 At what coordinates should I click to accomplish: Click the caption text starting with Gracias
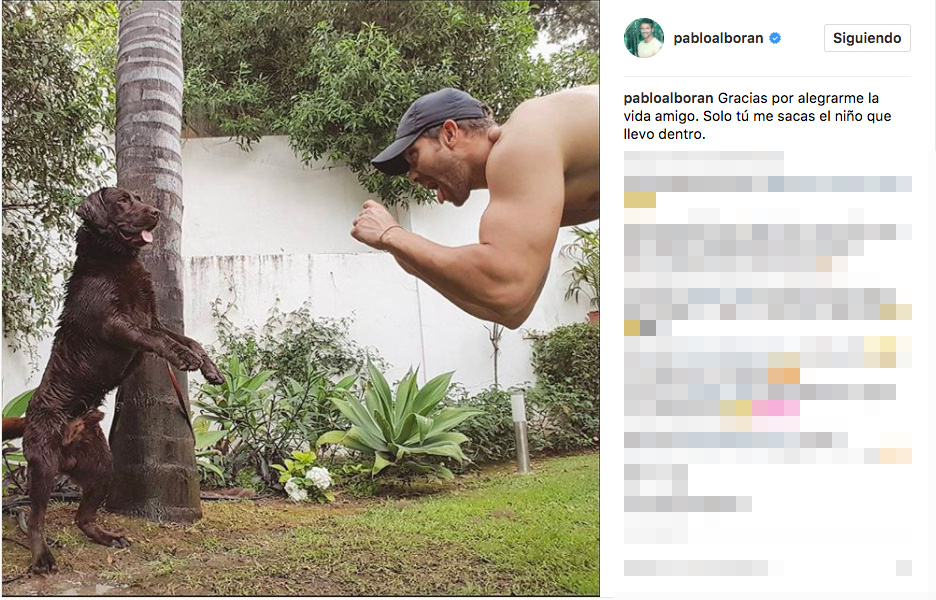point(758,116)
